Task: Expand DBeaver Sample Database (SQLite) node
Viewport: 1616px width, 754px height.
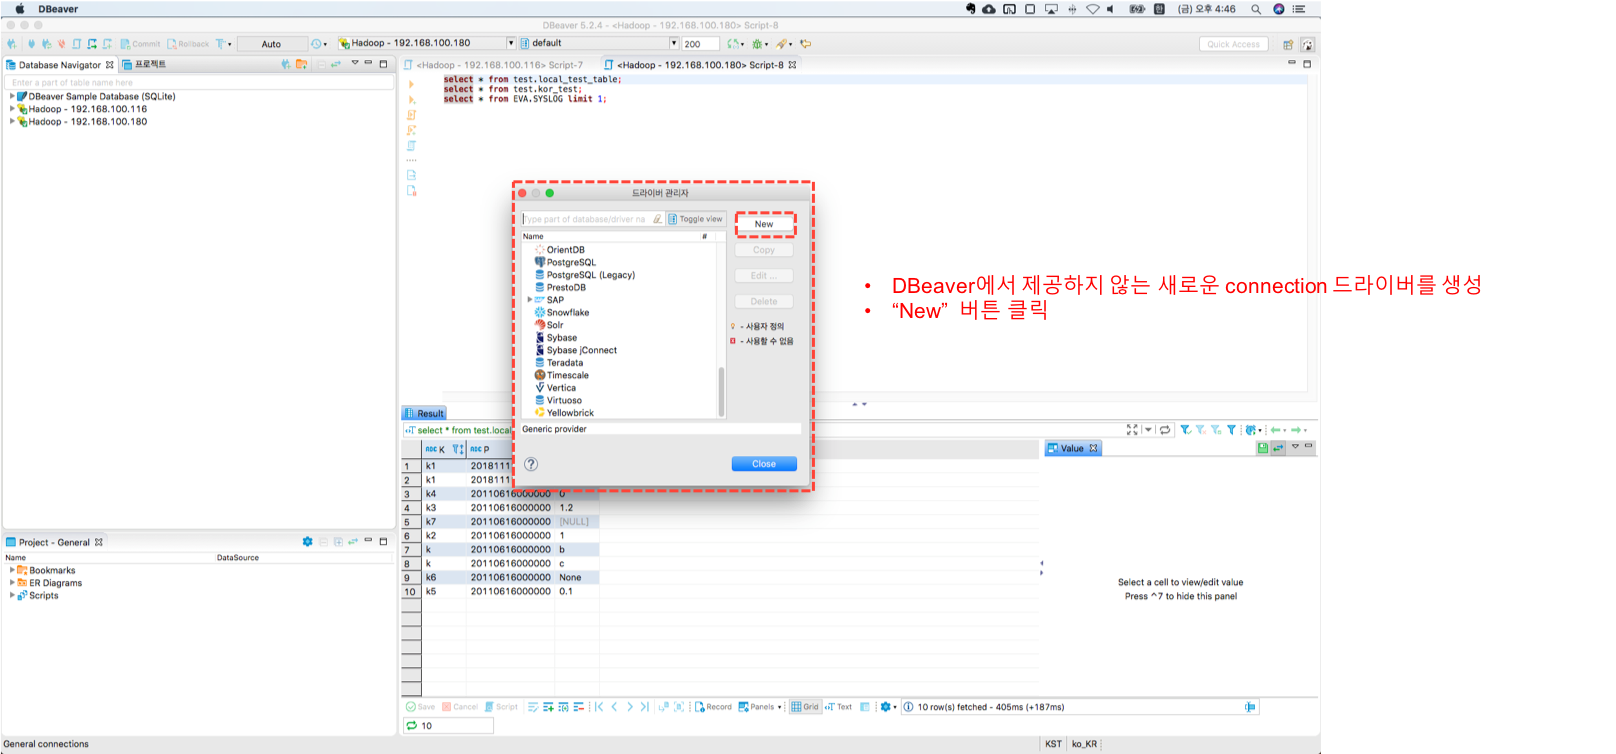Action: click(12, 97)
